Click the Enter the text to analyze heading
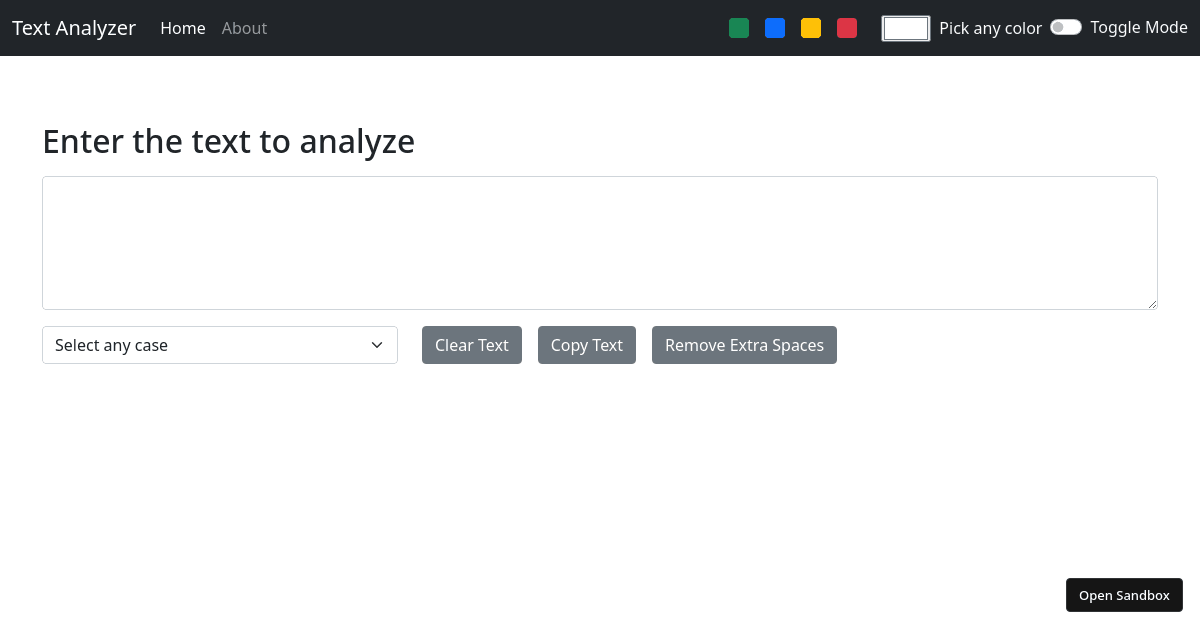 228,141
